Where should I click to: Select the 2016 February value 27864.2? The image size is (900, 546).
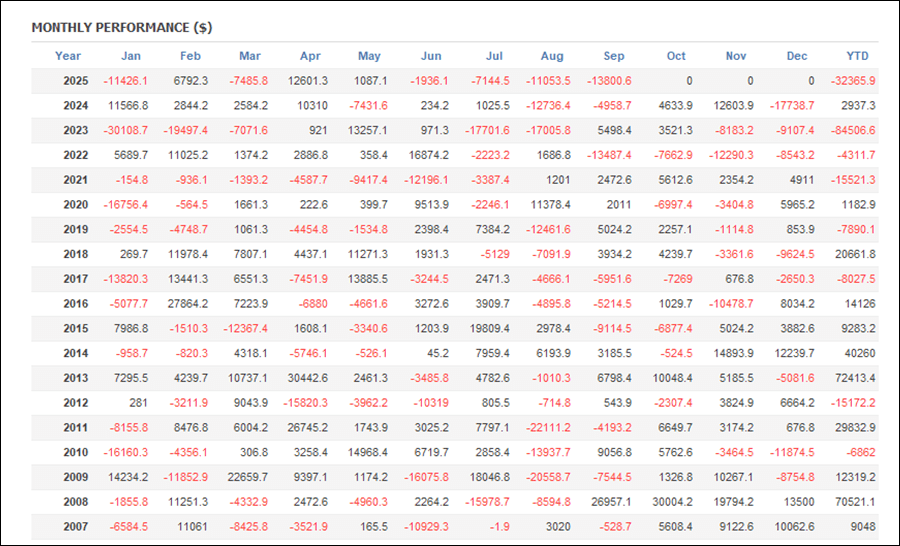(x=183, y=304)
